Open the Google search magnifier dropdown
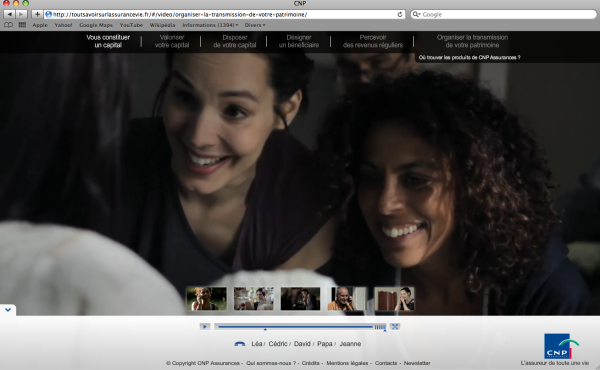This screenshot has width=600, height=370. tap(416, 14)
